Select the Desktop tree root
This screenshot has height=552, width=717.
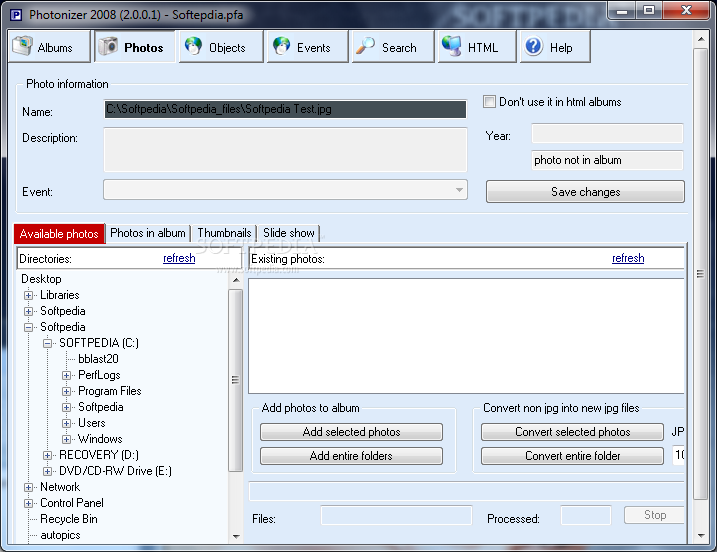[x=41, y=279]
